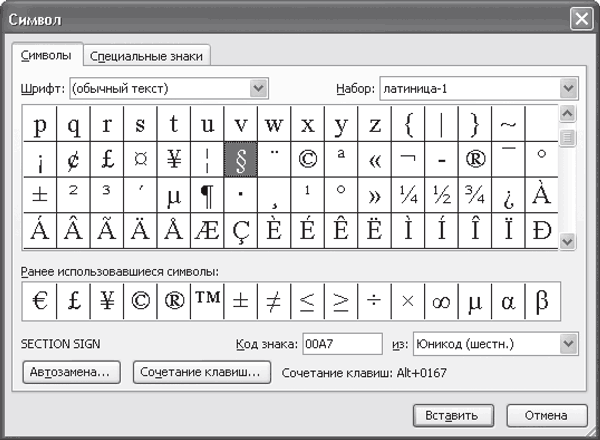Click the Код знака input field
This screenshot has width=600, height=440.
pos(343,344)
